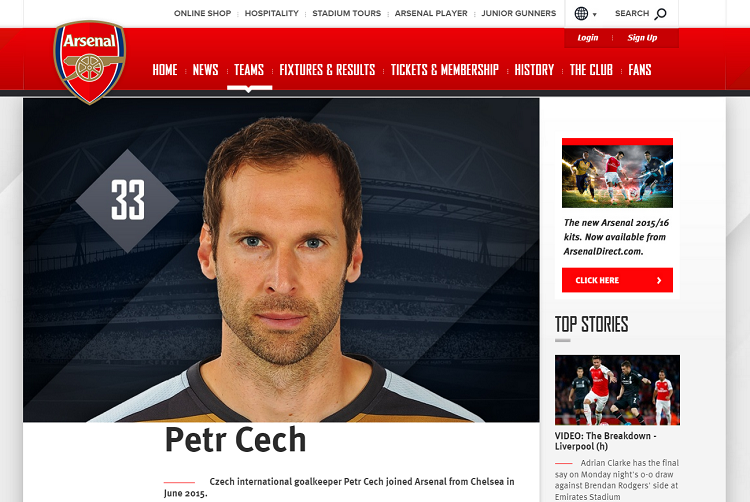
Task: Select the number 33 shirt badge
Action: coord(127,200)
